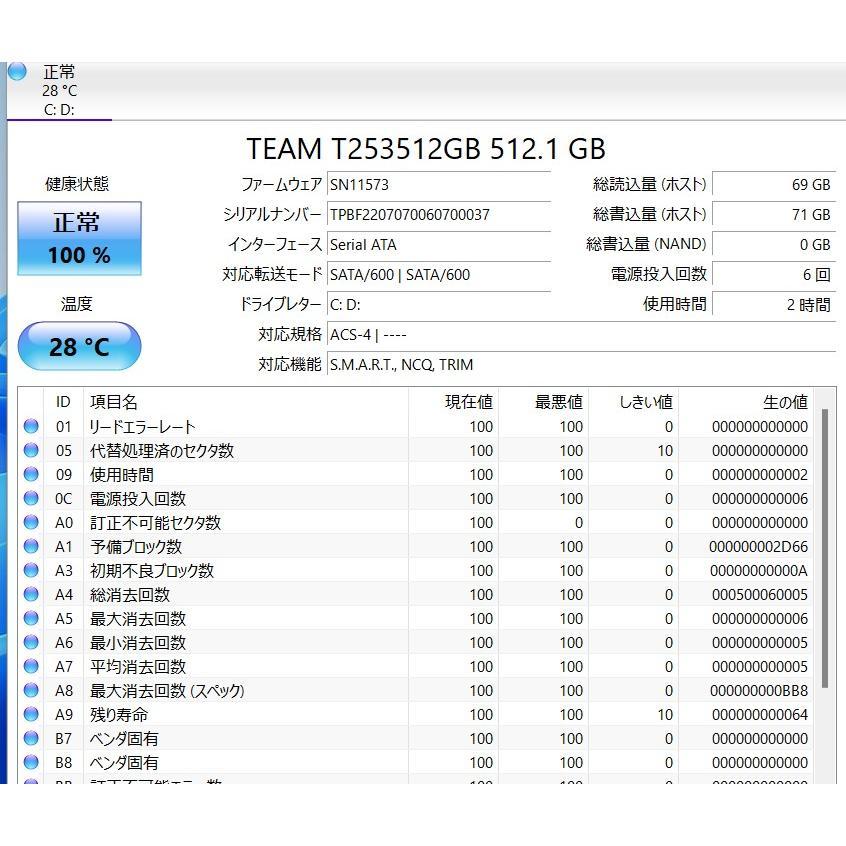Click the status dot for row 09 使用時間

coord(31,474)
